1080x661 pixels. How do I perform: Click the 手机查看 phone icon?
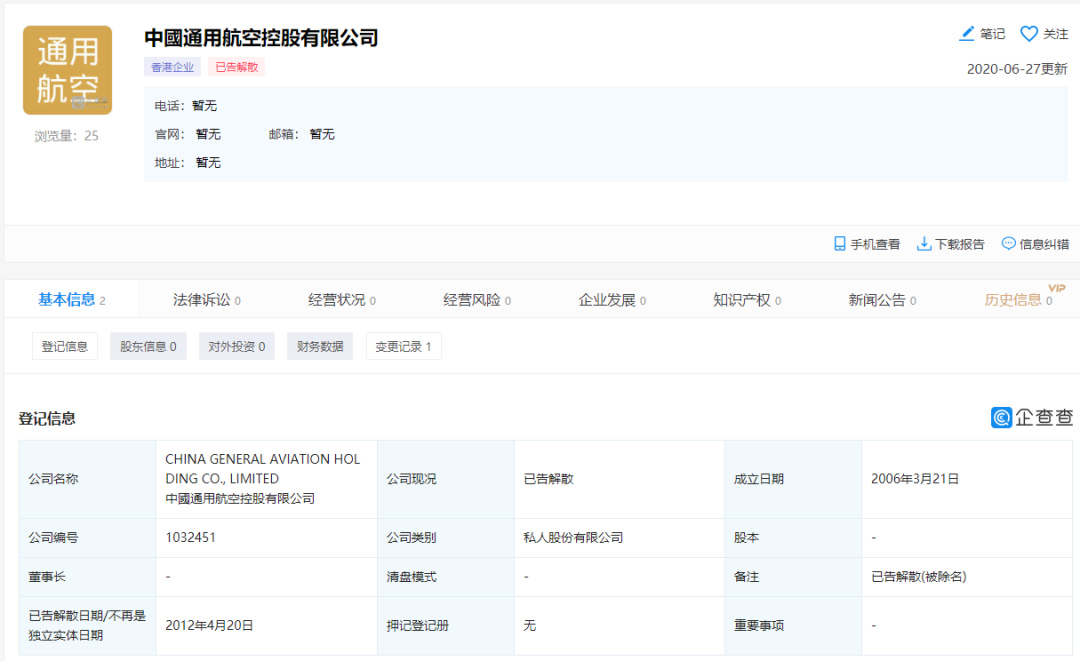coord(839,244)
